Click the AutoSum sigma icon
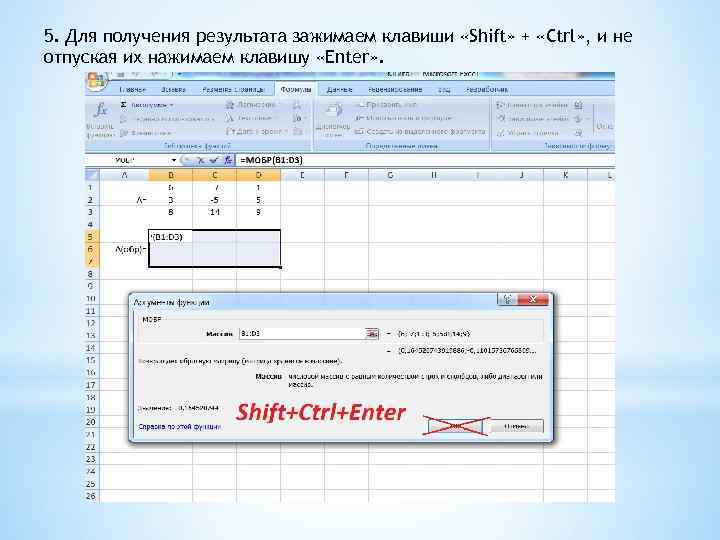The image size is (720, 540). point(124,105)
